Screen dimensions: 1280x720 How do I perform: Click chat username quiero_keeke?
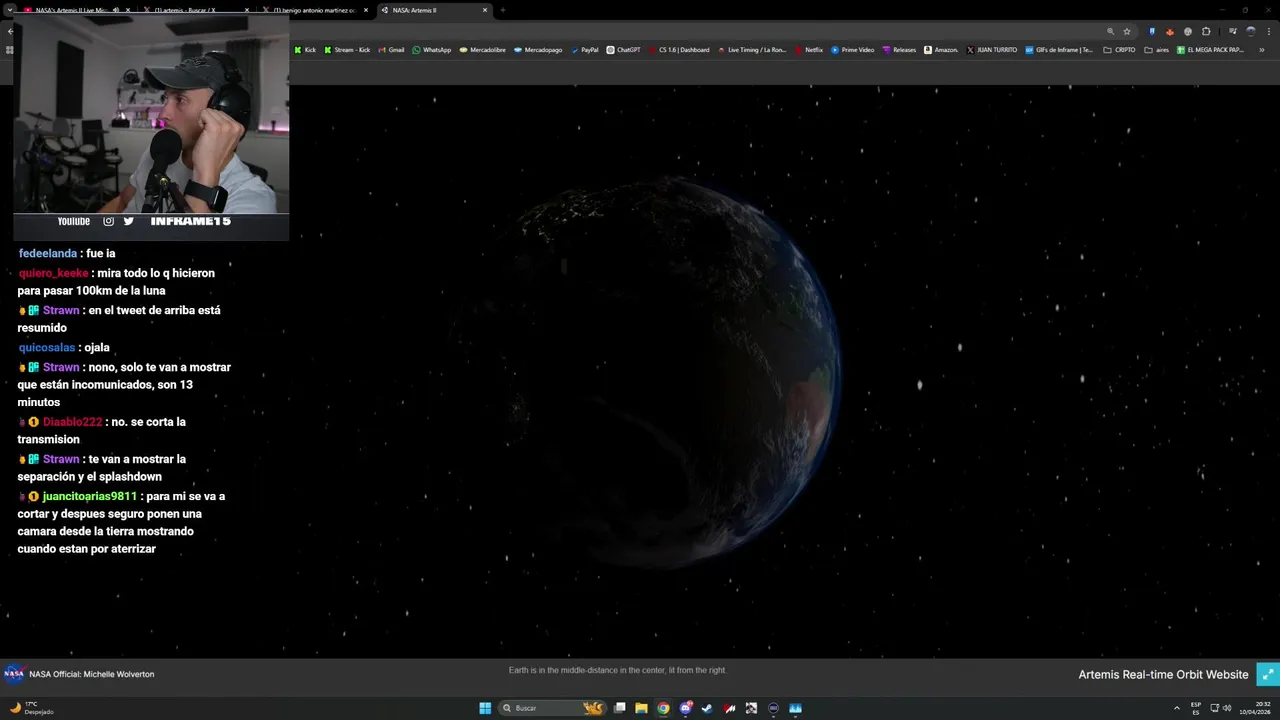coord(54,273)
